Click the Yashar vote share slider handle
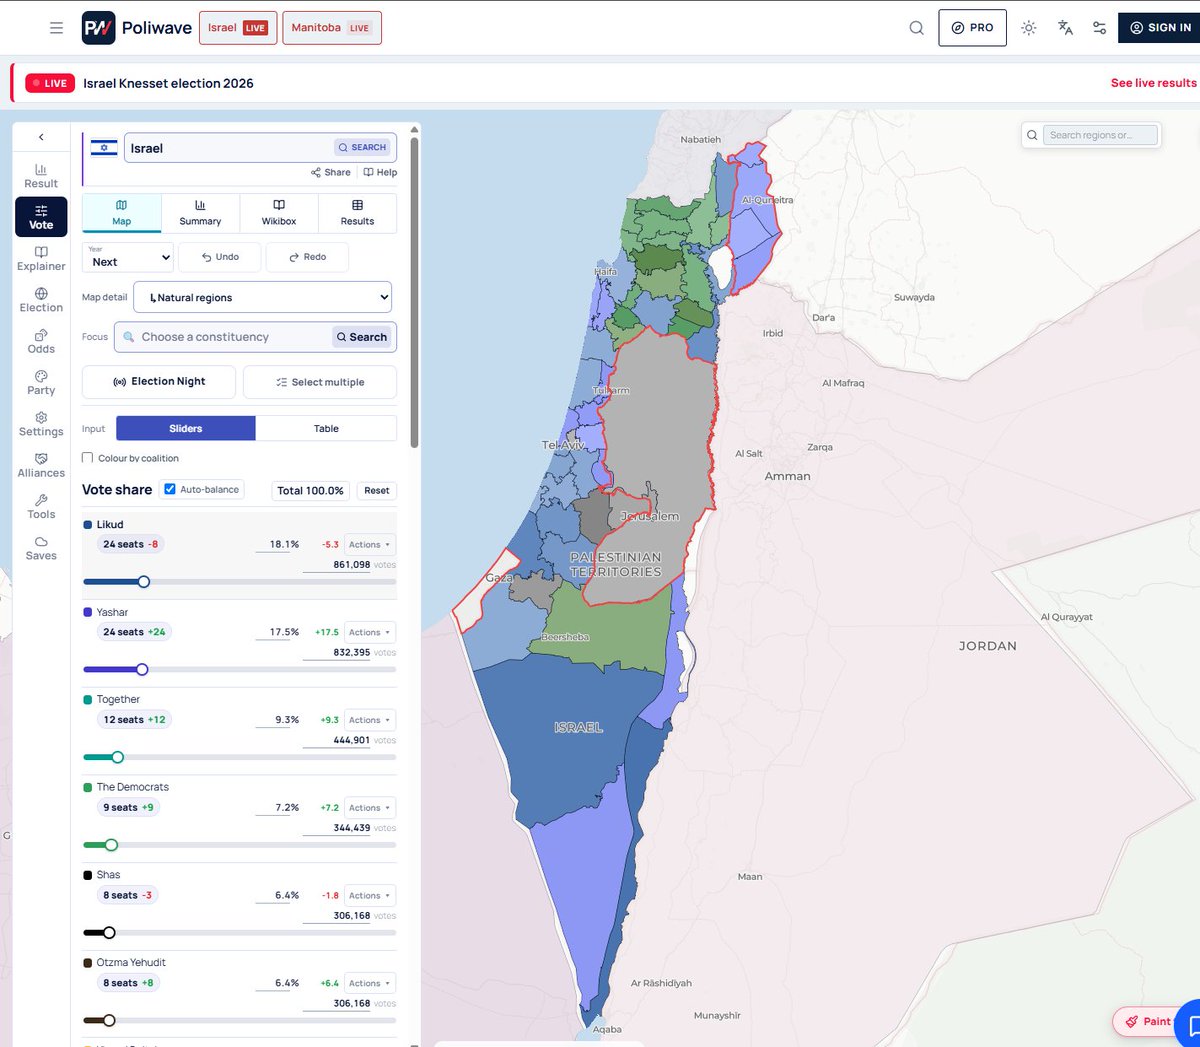Viewport: 1200px width, 1047px height. pos(142,669)
